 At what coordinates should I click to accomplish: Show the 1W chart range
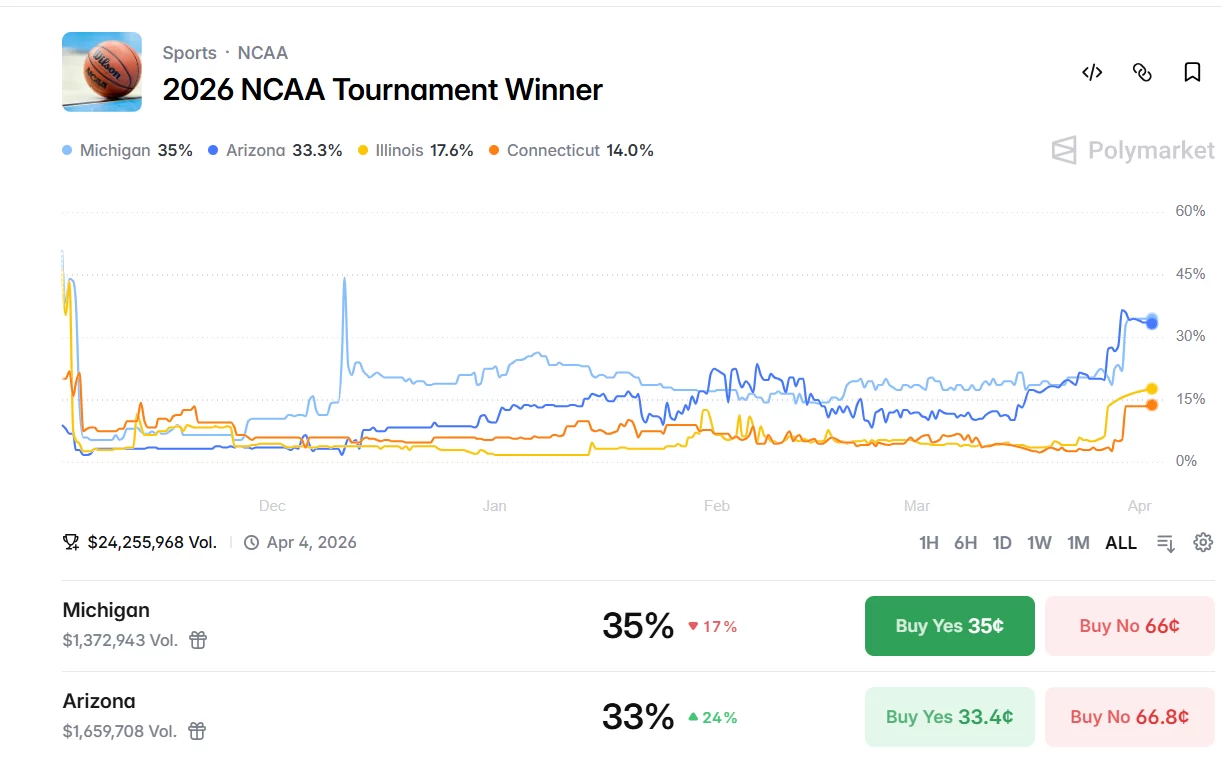coord(1039,543)
